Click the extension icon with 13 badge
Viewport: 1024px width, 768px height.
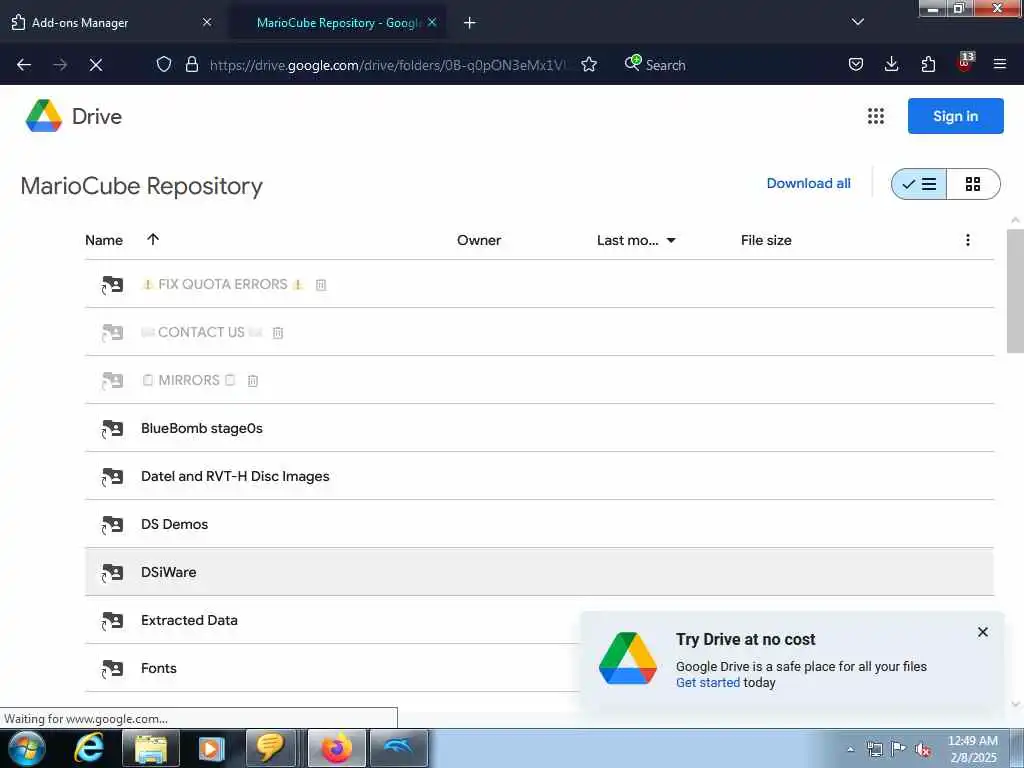(965, 63)
